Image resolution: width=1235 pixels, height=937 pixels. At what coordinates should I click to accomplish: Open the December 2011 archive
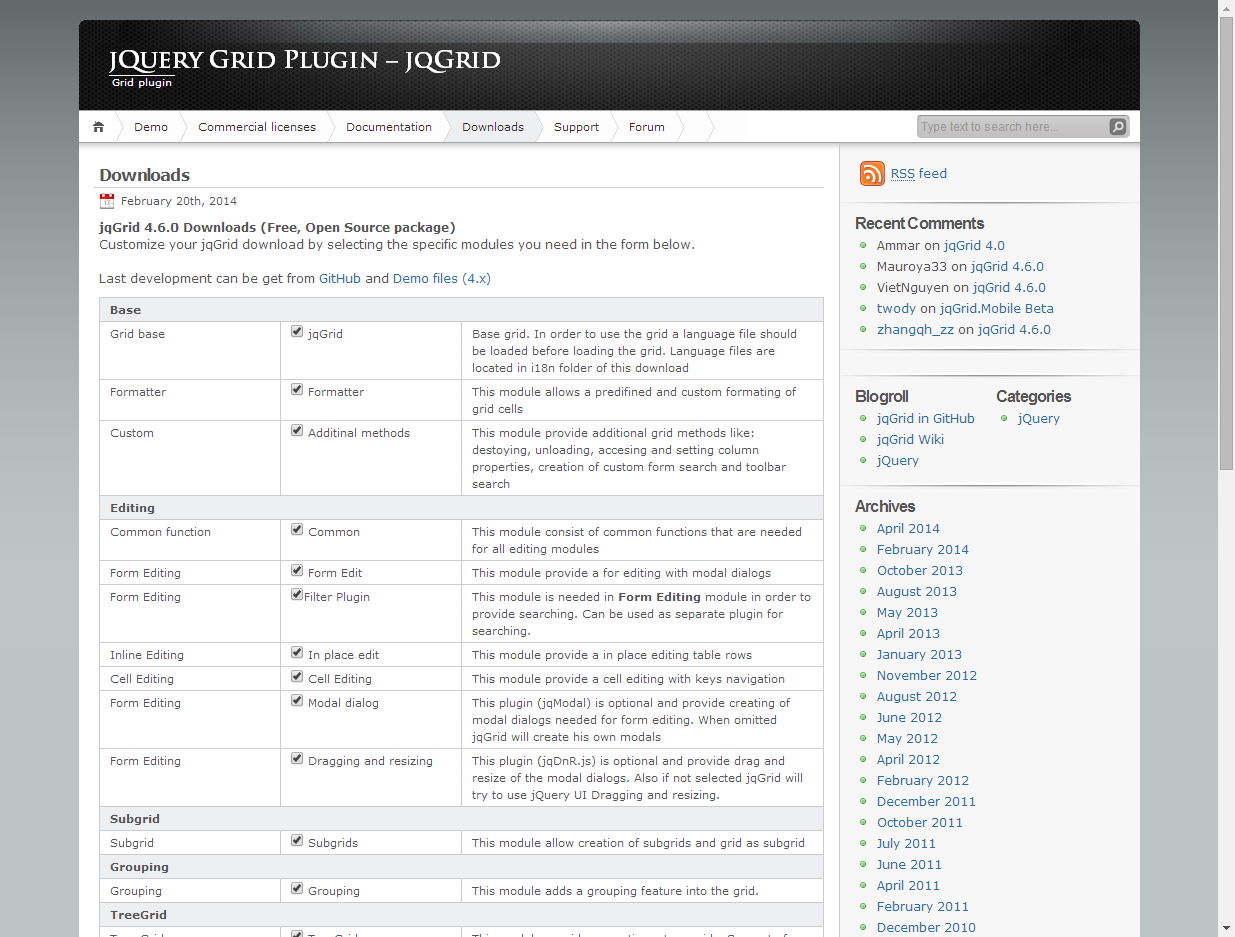tap(926, 802)
